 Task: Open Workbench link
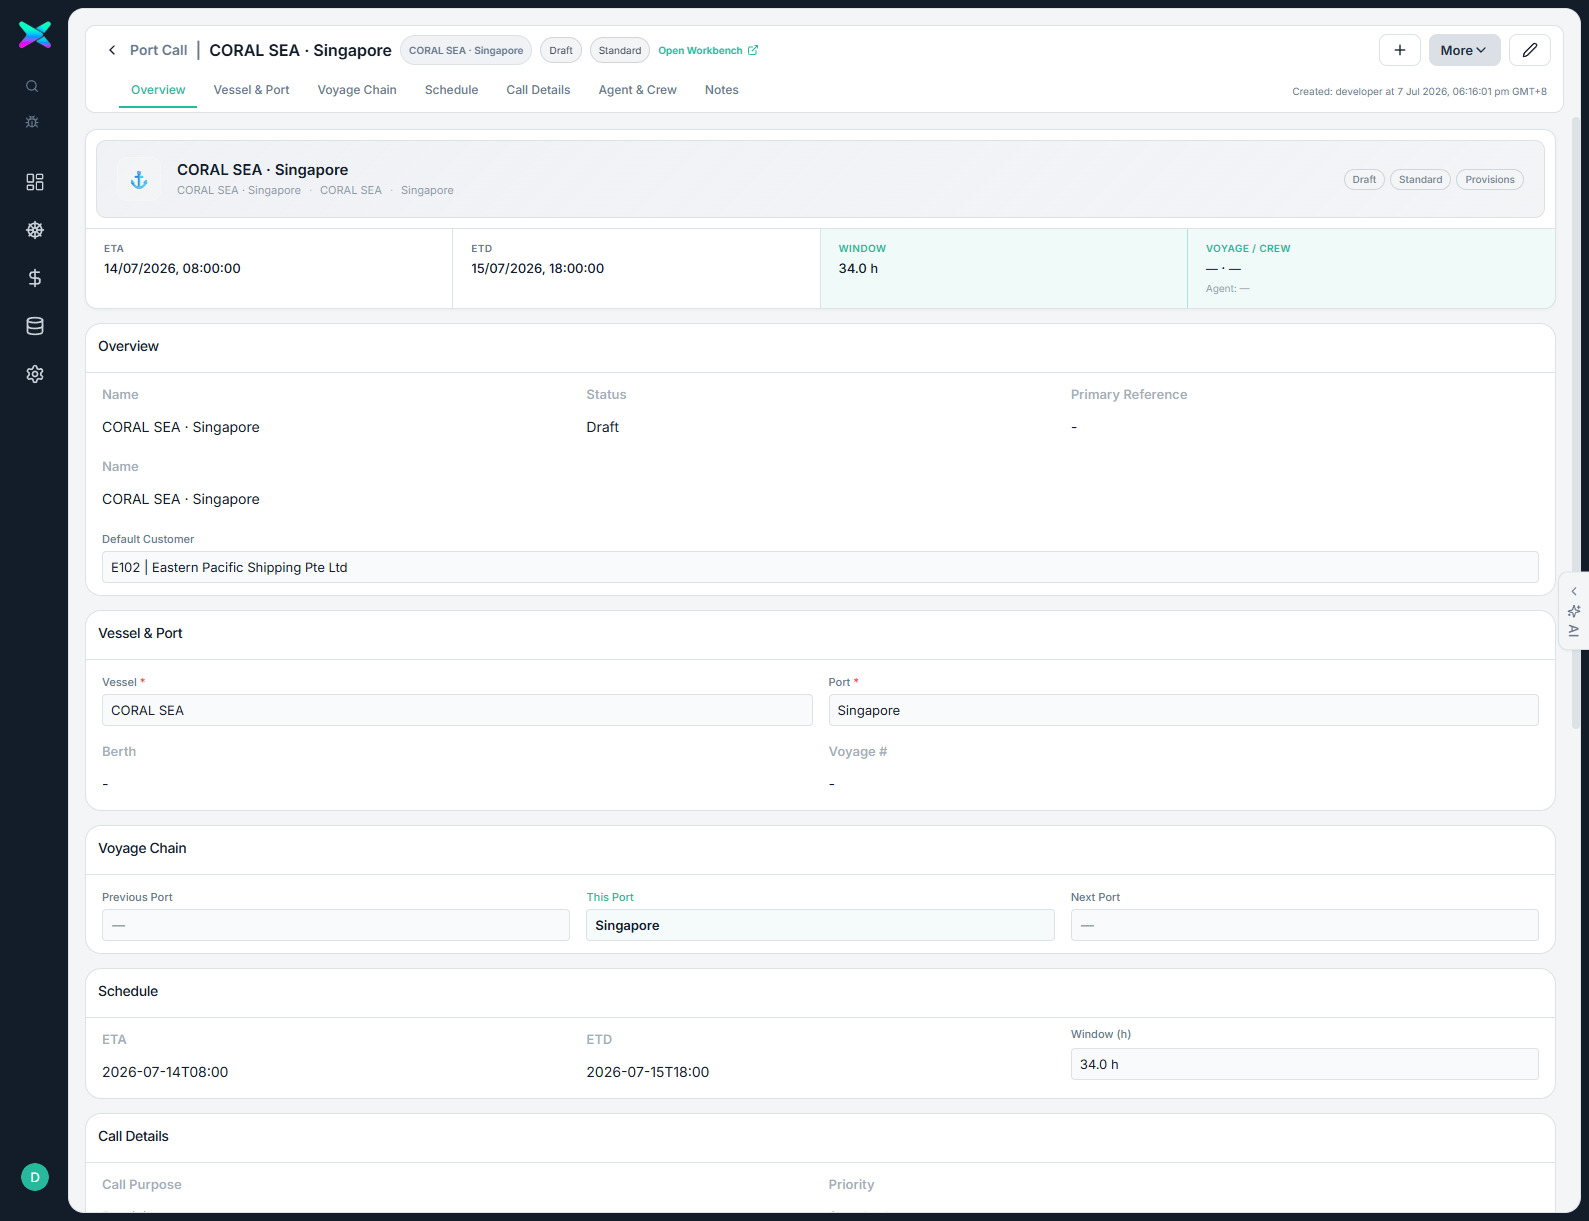click(x=708, y=50)
